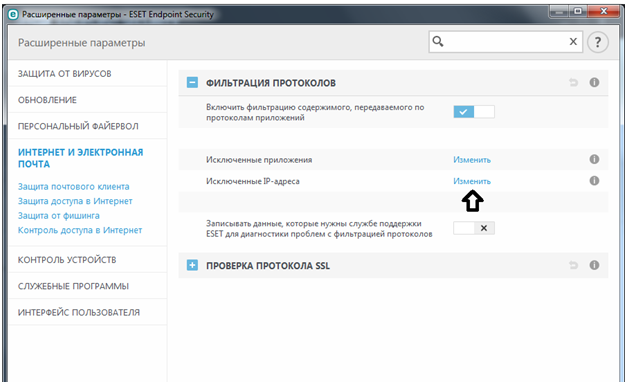Show info for Исключенные IP-адреса
This screenshot has width=627, height=385.
coord(594,181)
